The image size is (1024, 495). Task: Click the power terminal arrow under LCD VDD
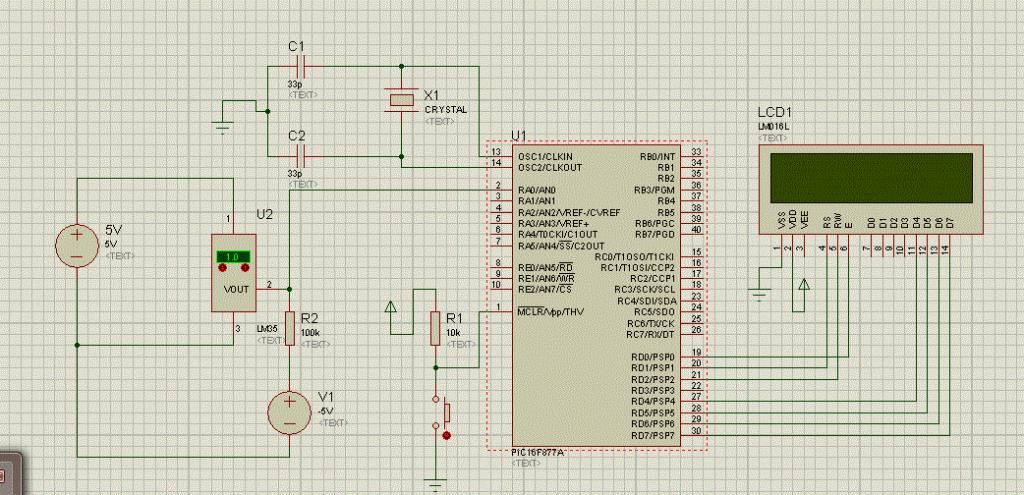[804, 285]
